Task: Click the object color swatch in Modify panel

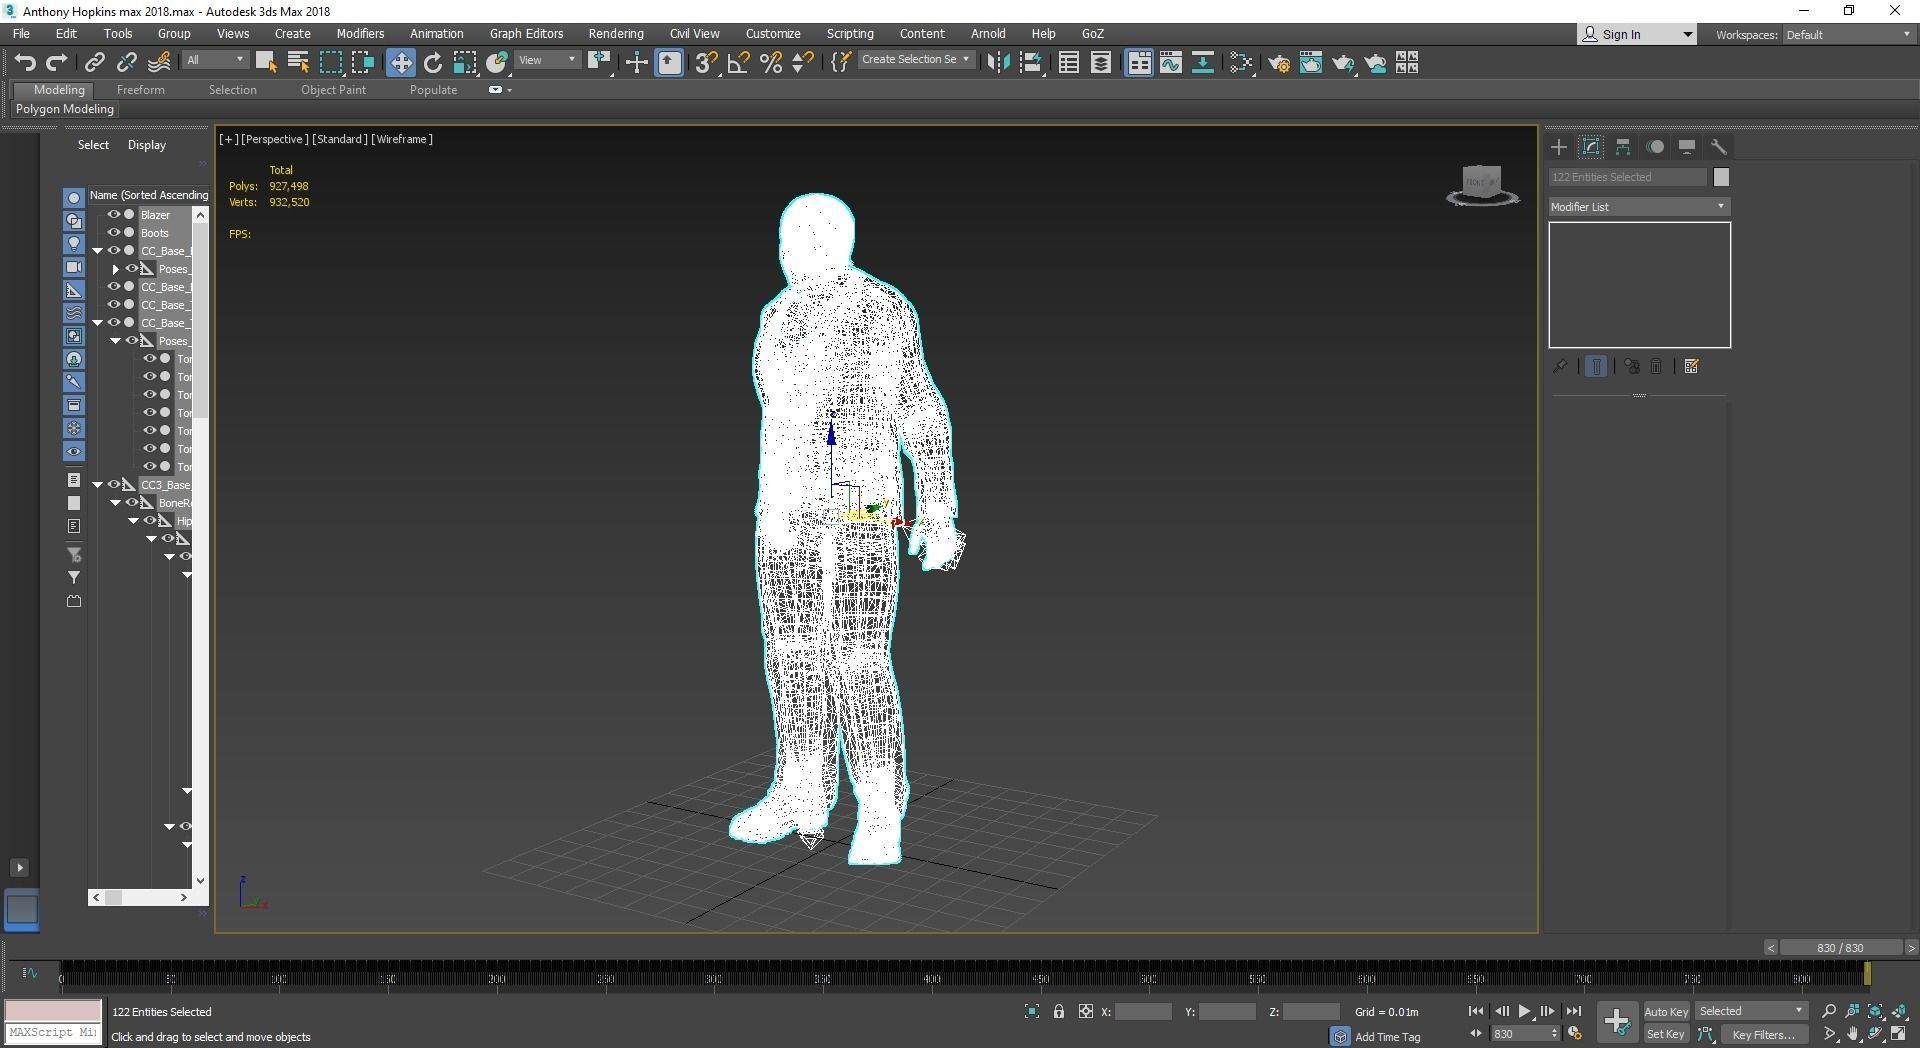Action: [1720, 177]
